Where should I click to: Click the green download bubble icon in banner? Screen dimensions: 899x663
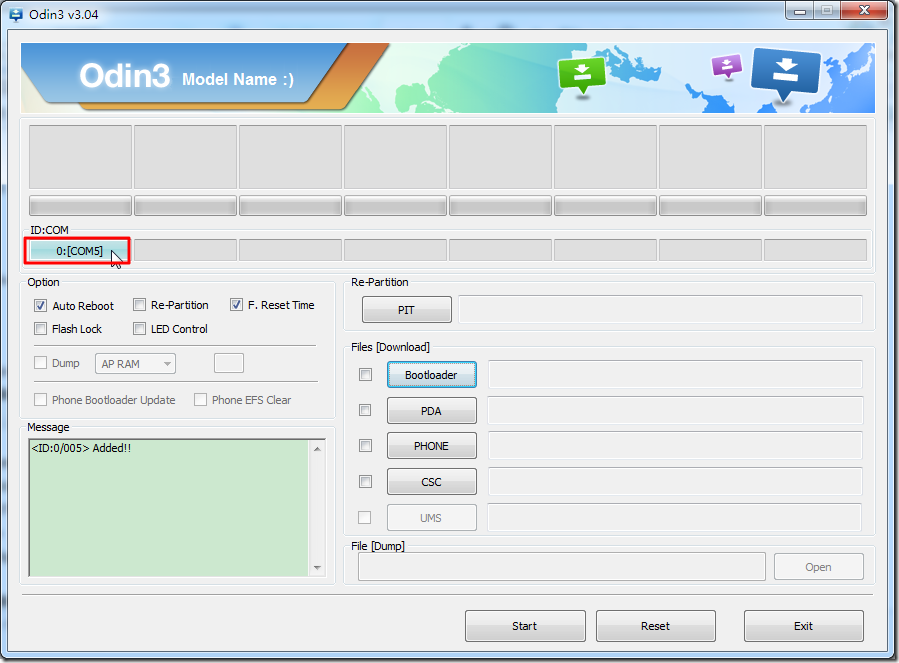582,75
